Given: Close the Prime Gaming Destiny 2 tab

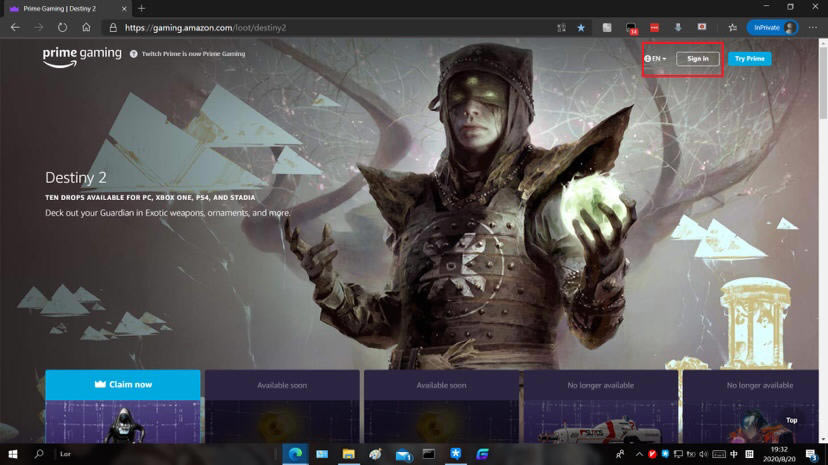Looking at the screenshot, I should pyautogui.click(x=124, y=8).
